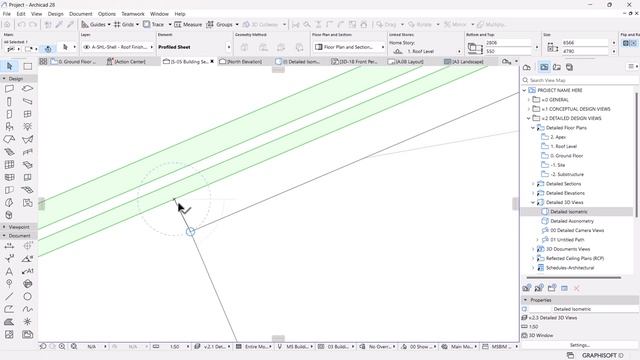Collapse the Design toolbox section
The height and width of the screenshot is (360, 640).
(4, 78)
